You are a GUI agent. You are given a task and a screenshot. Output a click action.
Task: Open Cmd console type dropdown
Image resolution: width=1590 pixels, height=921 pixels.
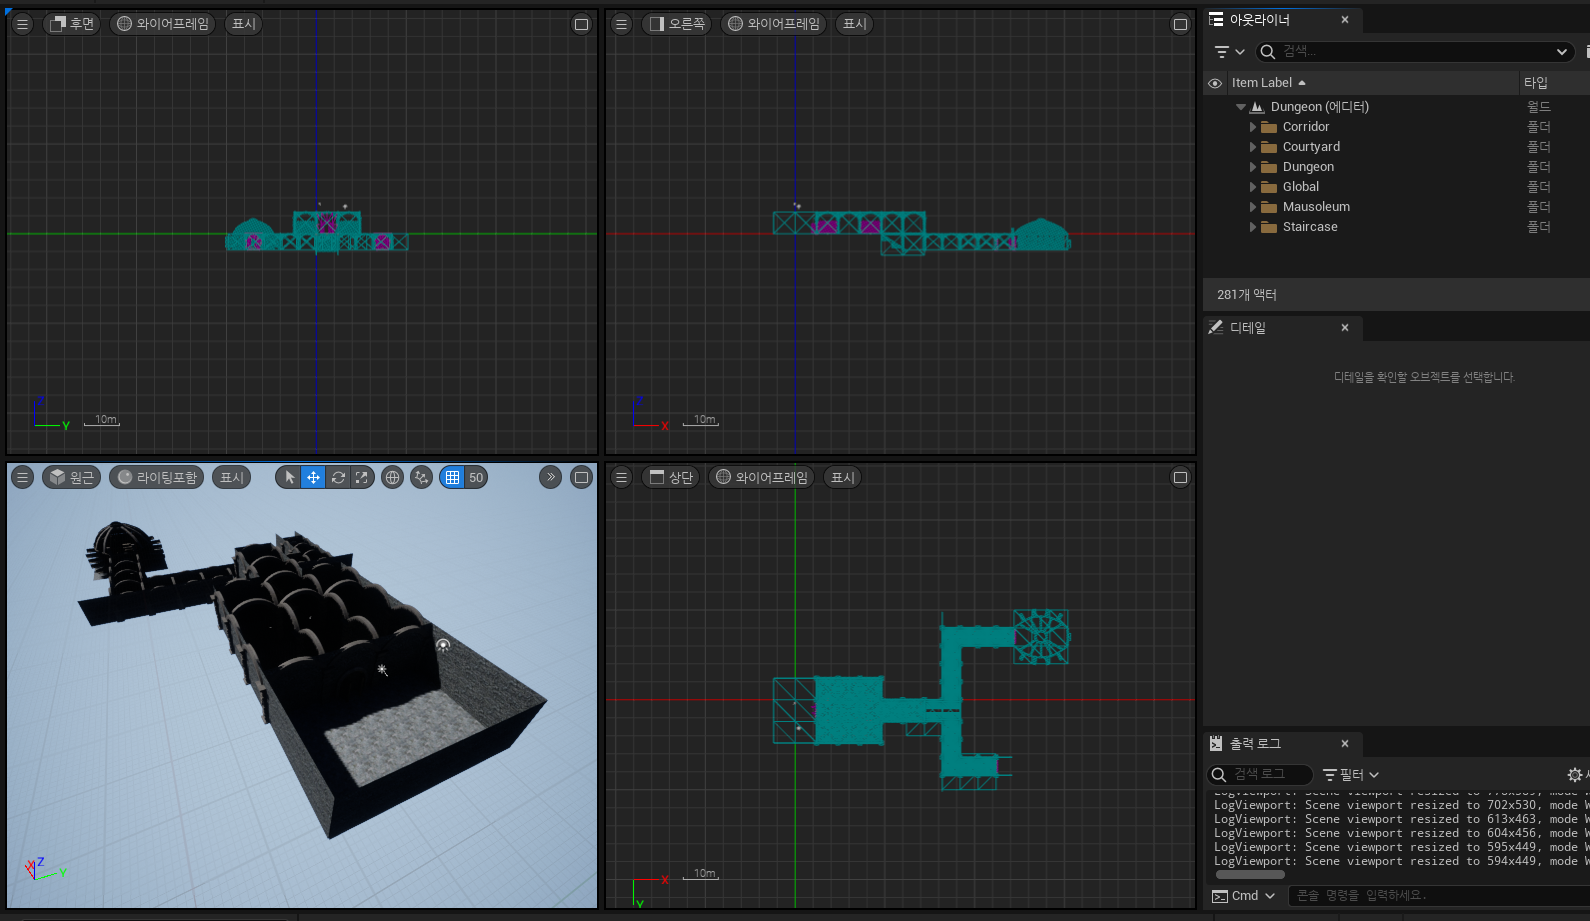coord(1244,896)
